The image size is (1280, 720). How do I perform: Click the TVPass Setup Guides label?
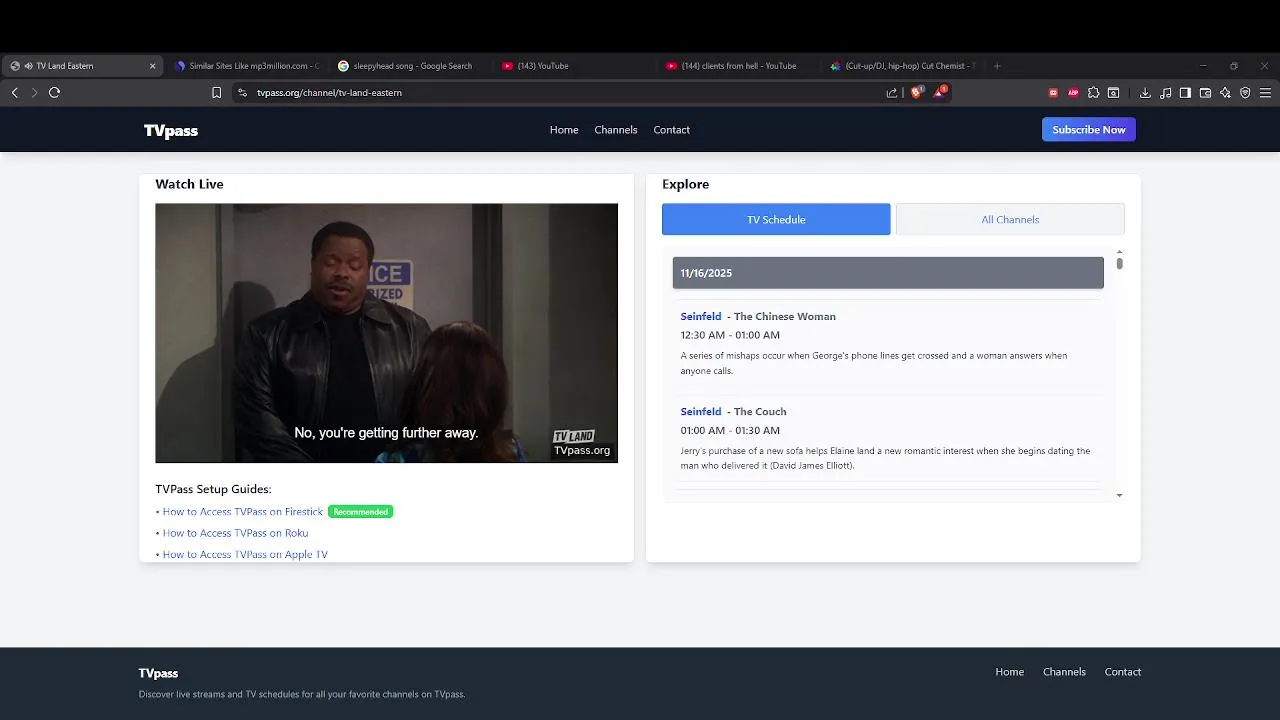pyautogui.click(x=213, y=489)
